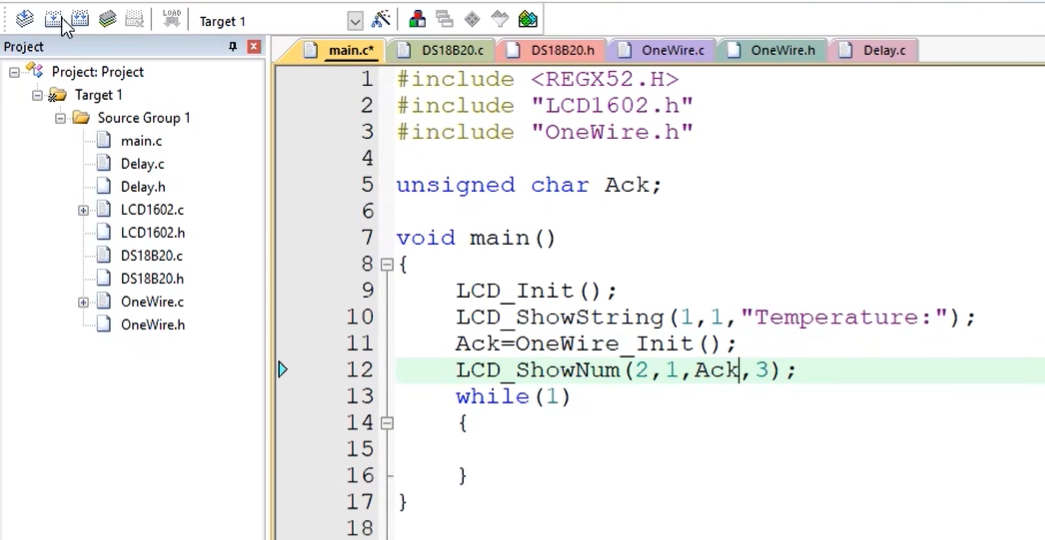Click the "Temperature:" string on line 10

(x=844, y=317)
